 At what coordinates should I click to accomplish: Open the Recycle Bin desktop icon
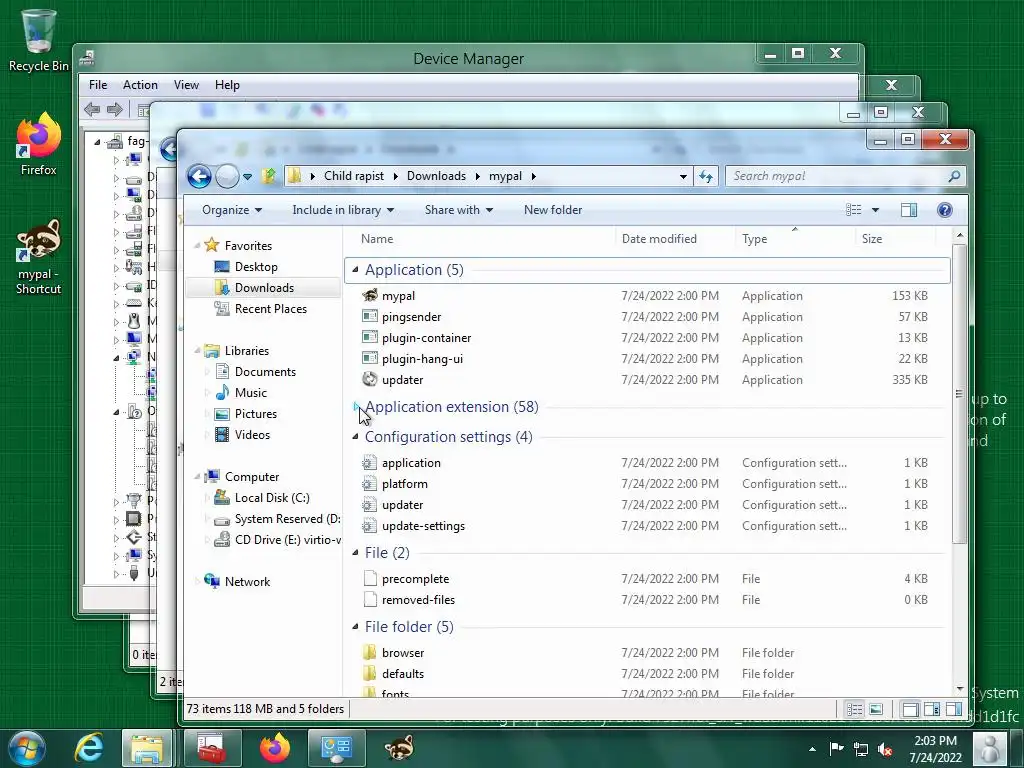pyautogui.click(x=39, y=40)
